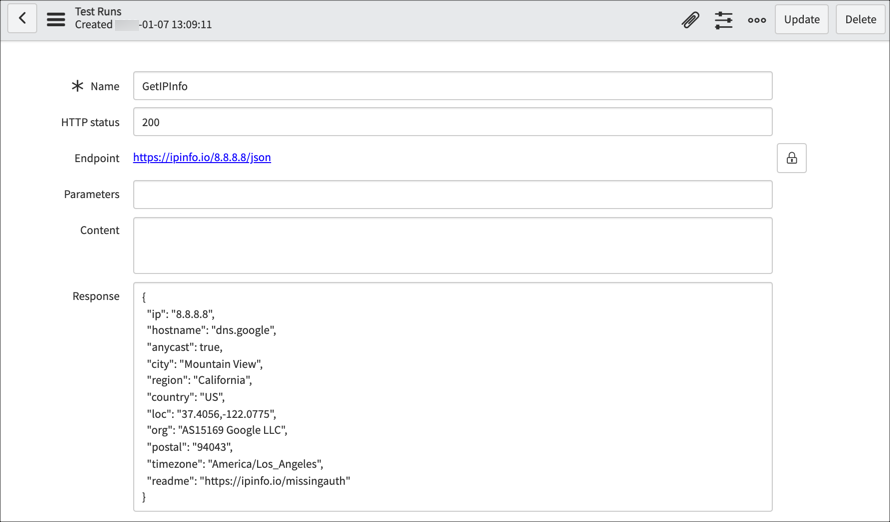Click the "postal": "94043" line
Screen dimensions: 890x522
click(190, 447)
